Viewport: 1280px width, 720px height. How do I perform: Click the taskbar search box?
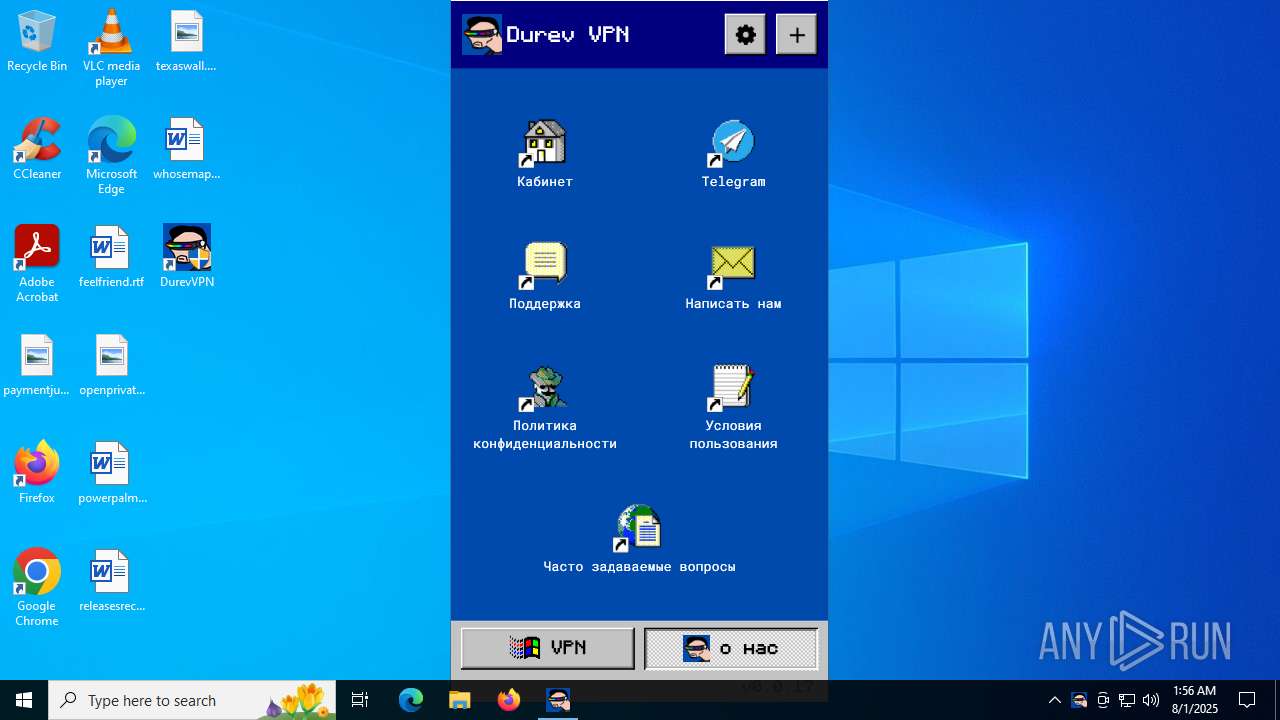point(194,700)
